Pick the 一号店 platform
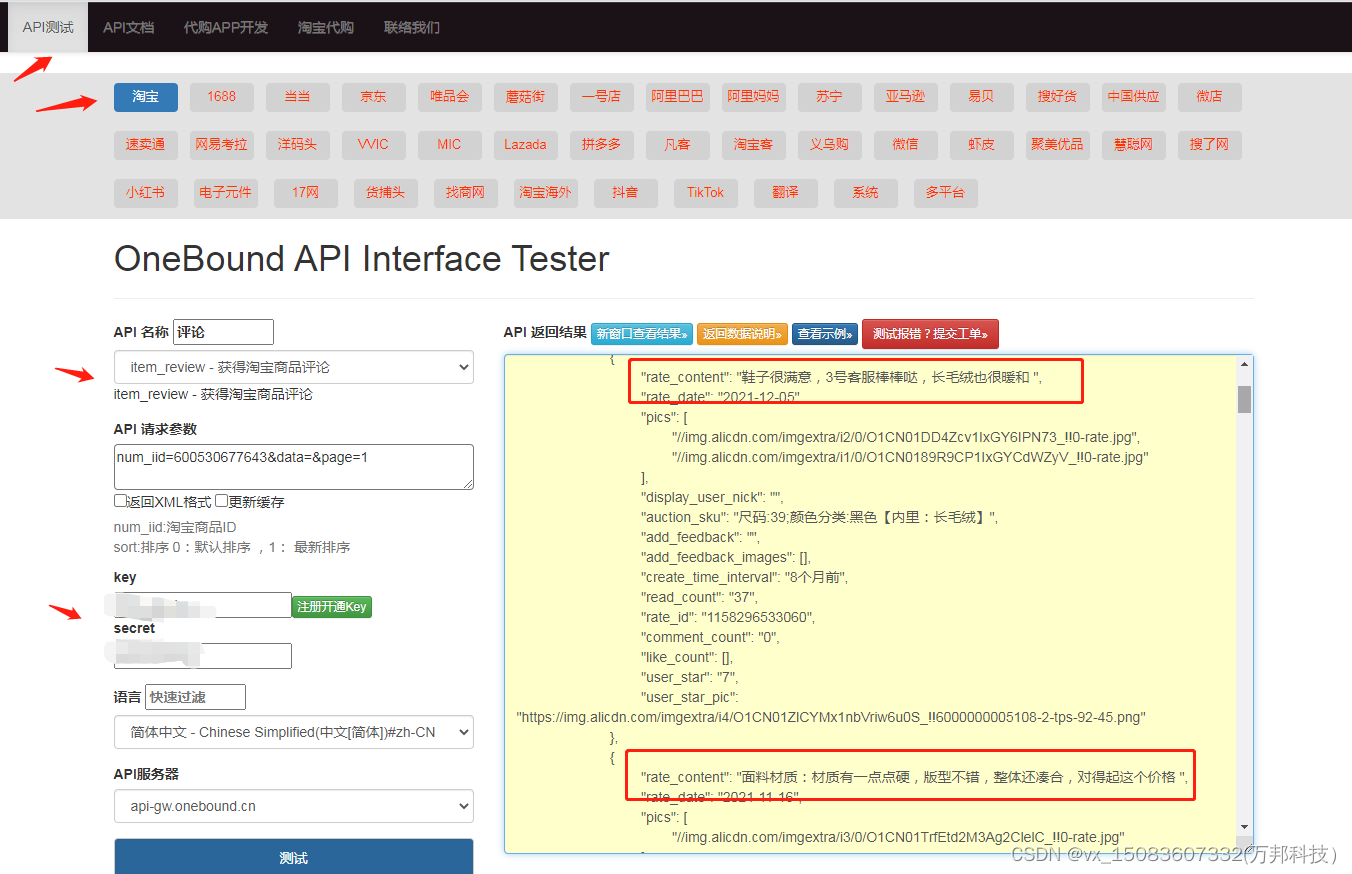1352x874 pixels. click(x=602, y=97)
